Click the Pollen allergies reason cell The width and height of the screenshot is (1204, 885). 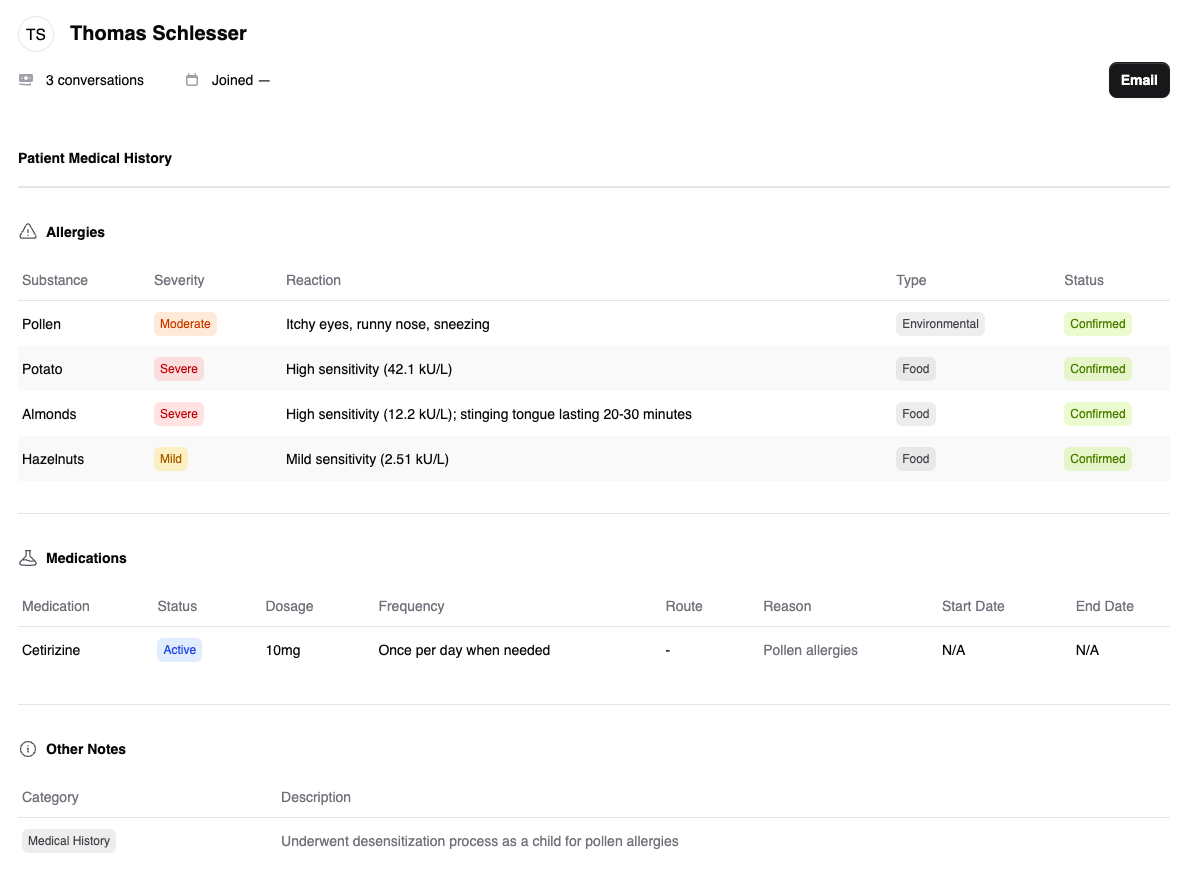click(810, 650)
